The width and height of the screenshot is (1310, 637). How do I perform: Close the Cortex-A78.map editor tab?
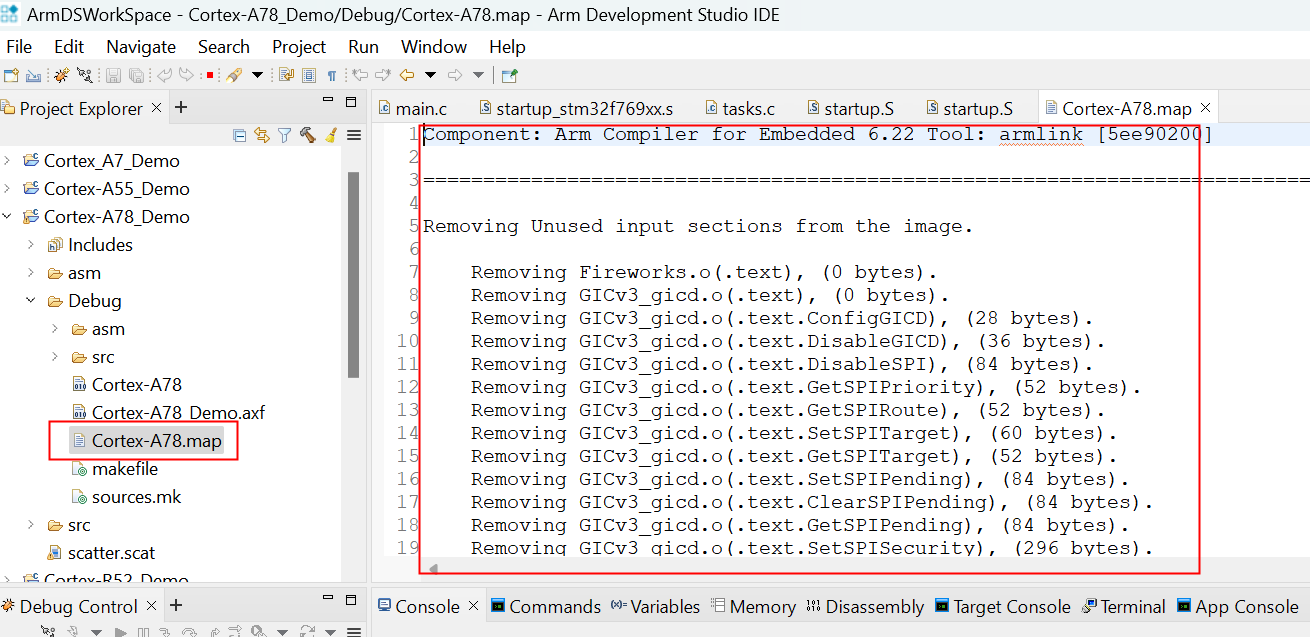click(x=1205, y=108)
